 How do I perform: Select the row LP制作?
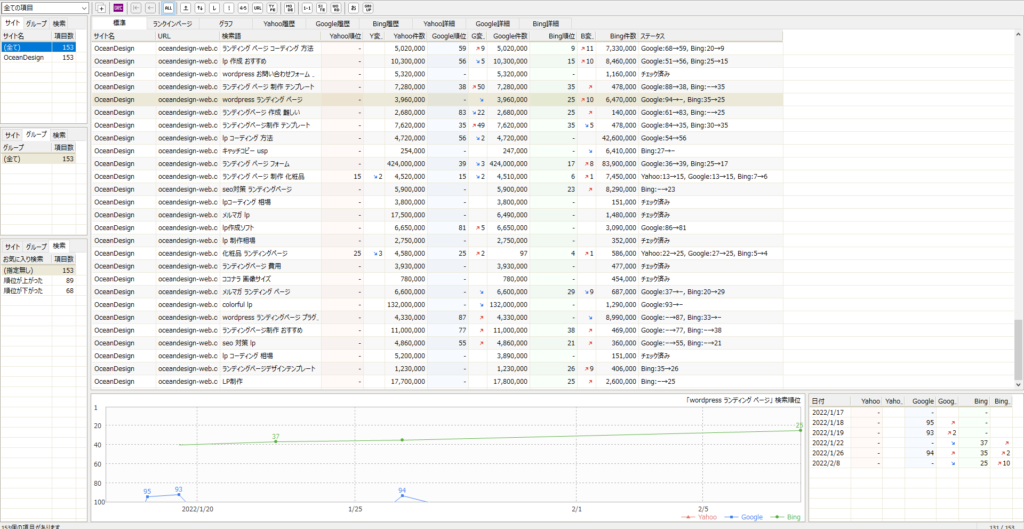(x=437, y=381)
